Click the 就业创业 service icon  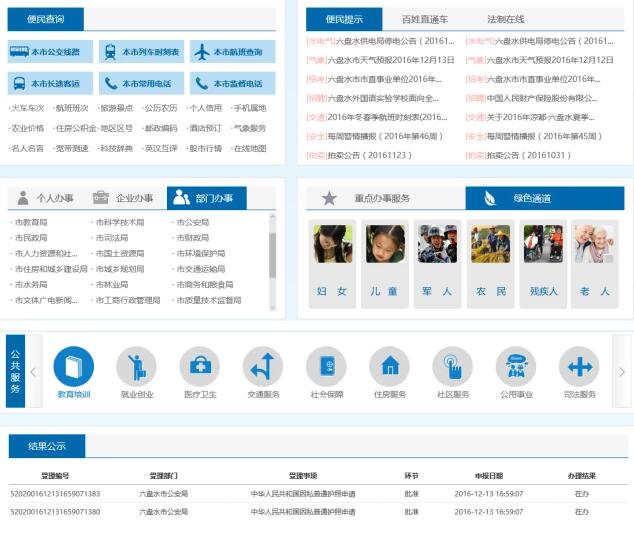(x=136, y=367)
